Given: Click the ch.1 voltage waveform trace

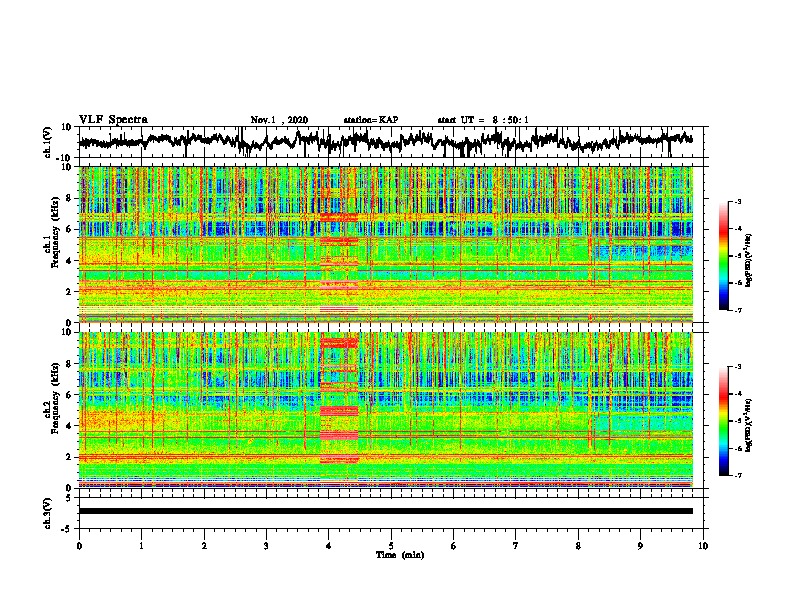Looking at the screenshot, I should (x=385, y=141).
